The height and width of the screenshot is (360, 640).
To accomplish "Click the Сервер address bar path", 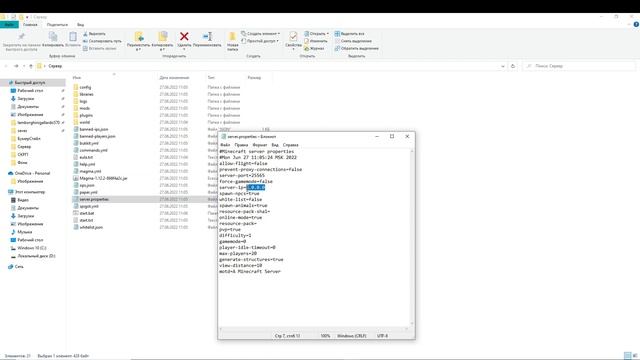I will coord(55,66).
